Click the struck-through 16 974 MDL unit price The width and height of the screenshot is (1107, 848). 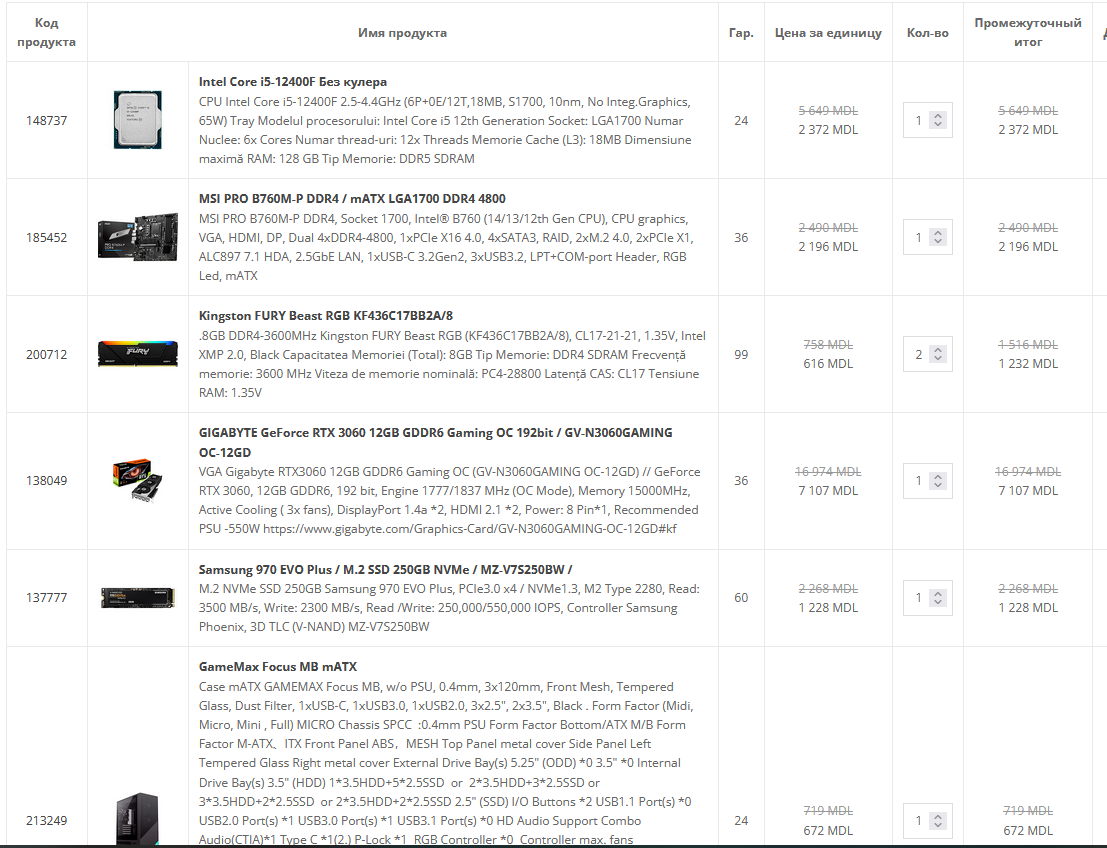828,472
